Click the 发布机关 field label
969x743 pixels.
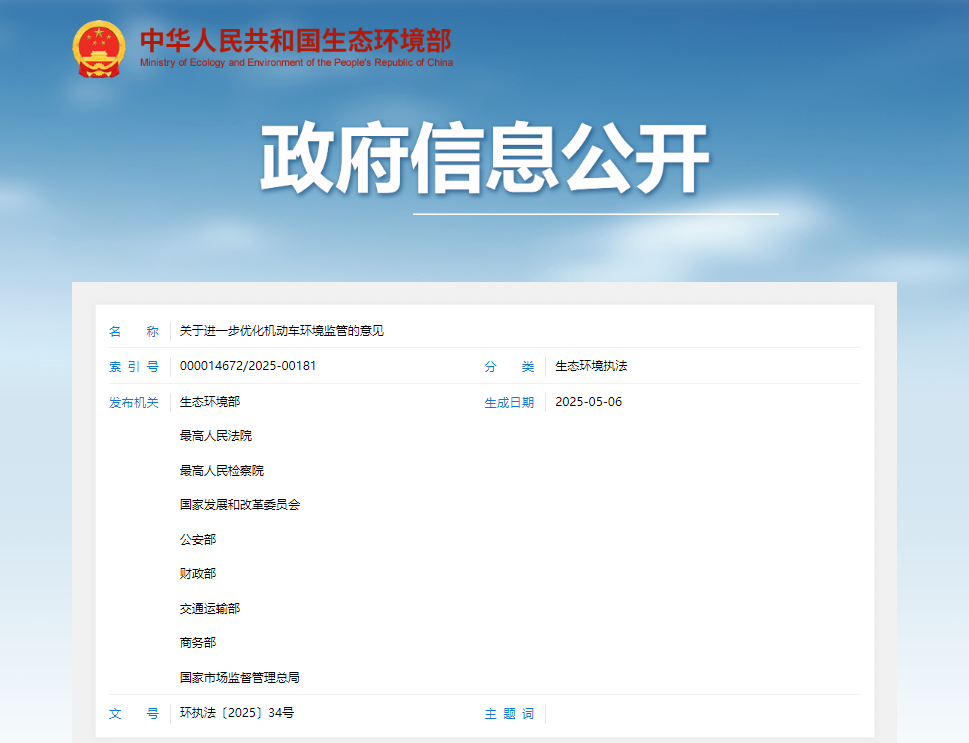[133, 402]
